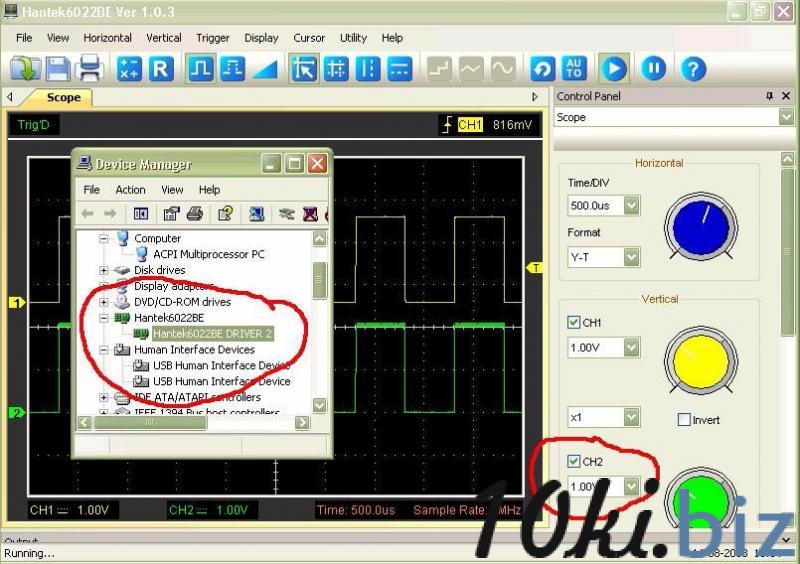Image resolution: width=800 pixels, height=564 pixels.
Task: Open the Vertical menu
Action: [164, 38]
